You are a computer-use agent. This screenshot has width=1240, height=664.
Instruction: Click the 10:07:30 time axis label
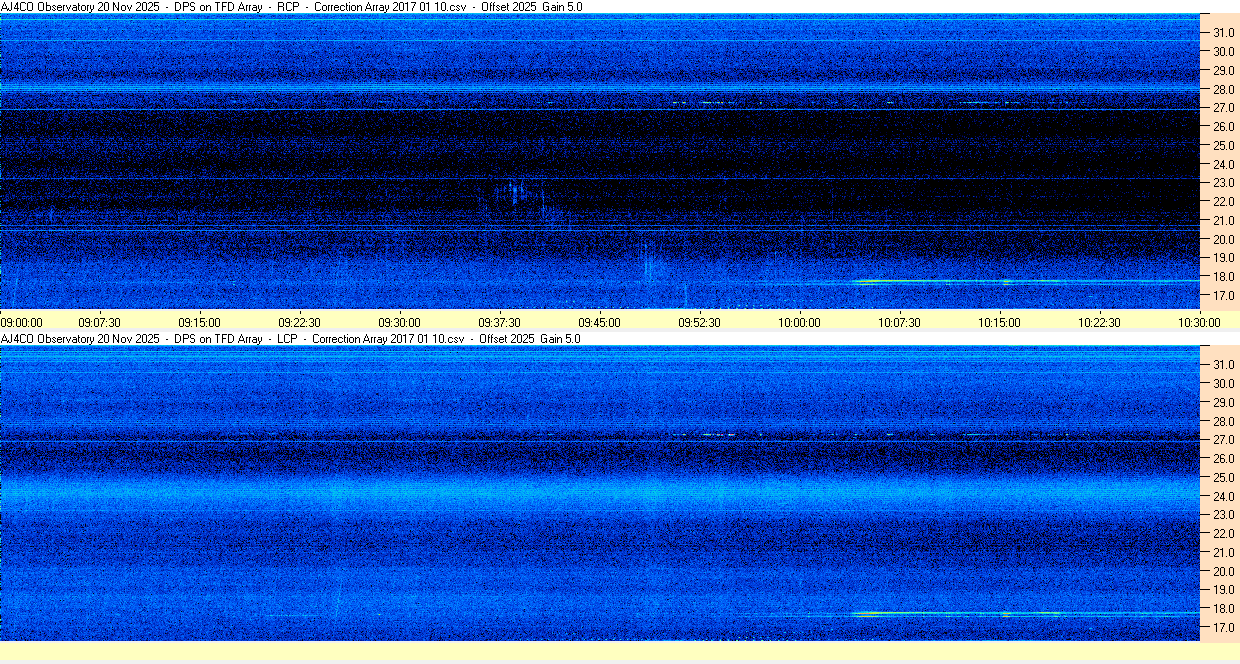(x=900, y=322)
